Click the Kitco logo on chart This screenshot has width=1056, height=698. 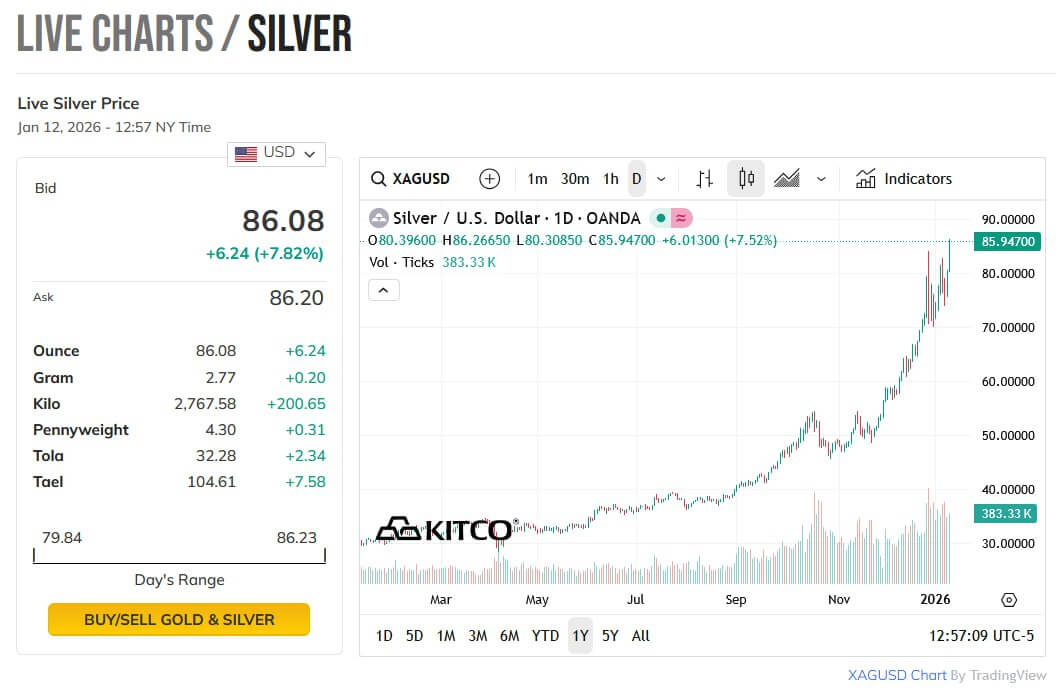(445, 529)
